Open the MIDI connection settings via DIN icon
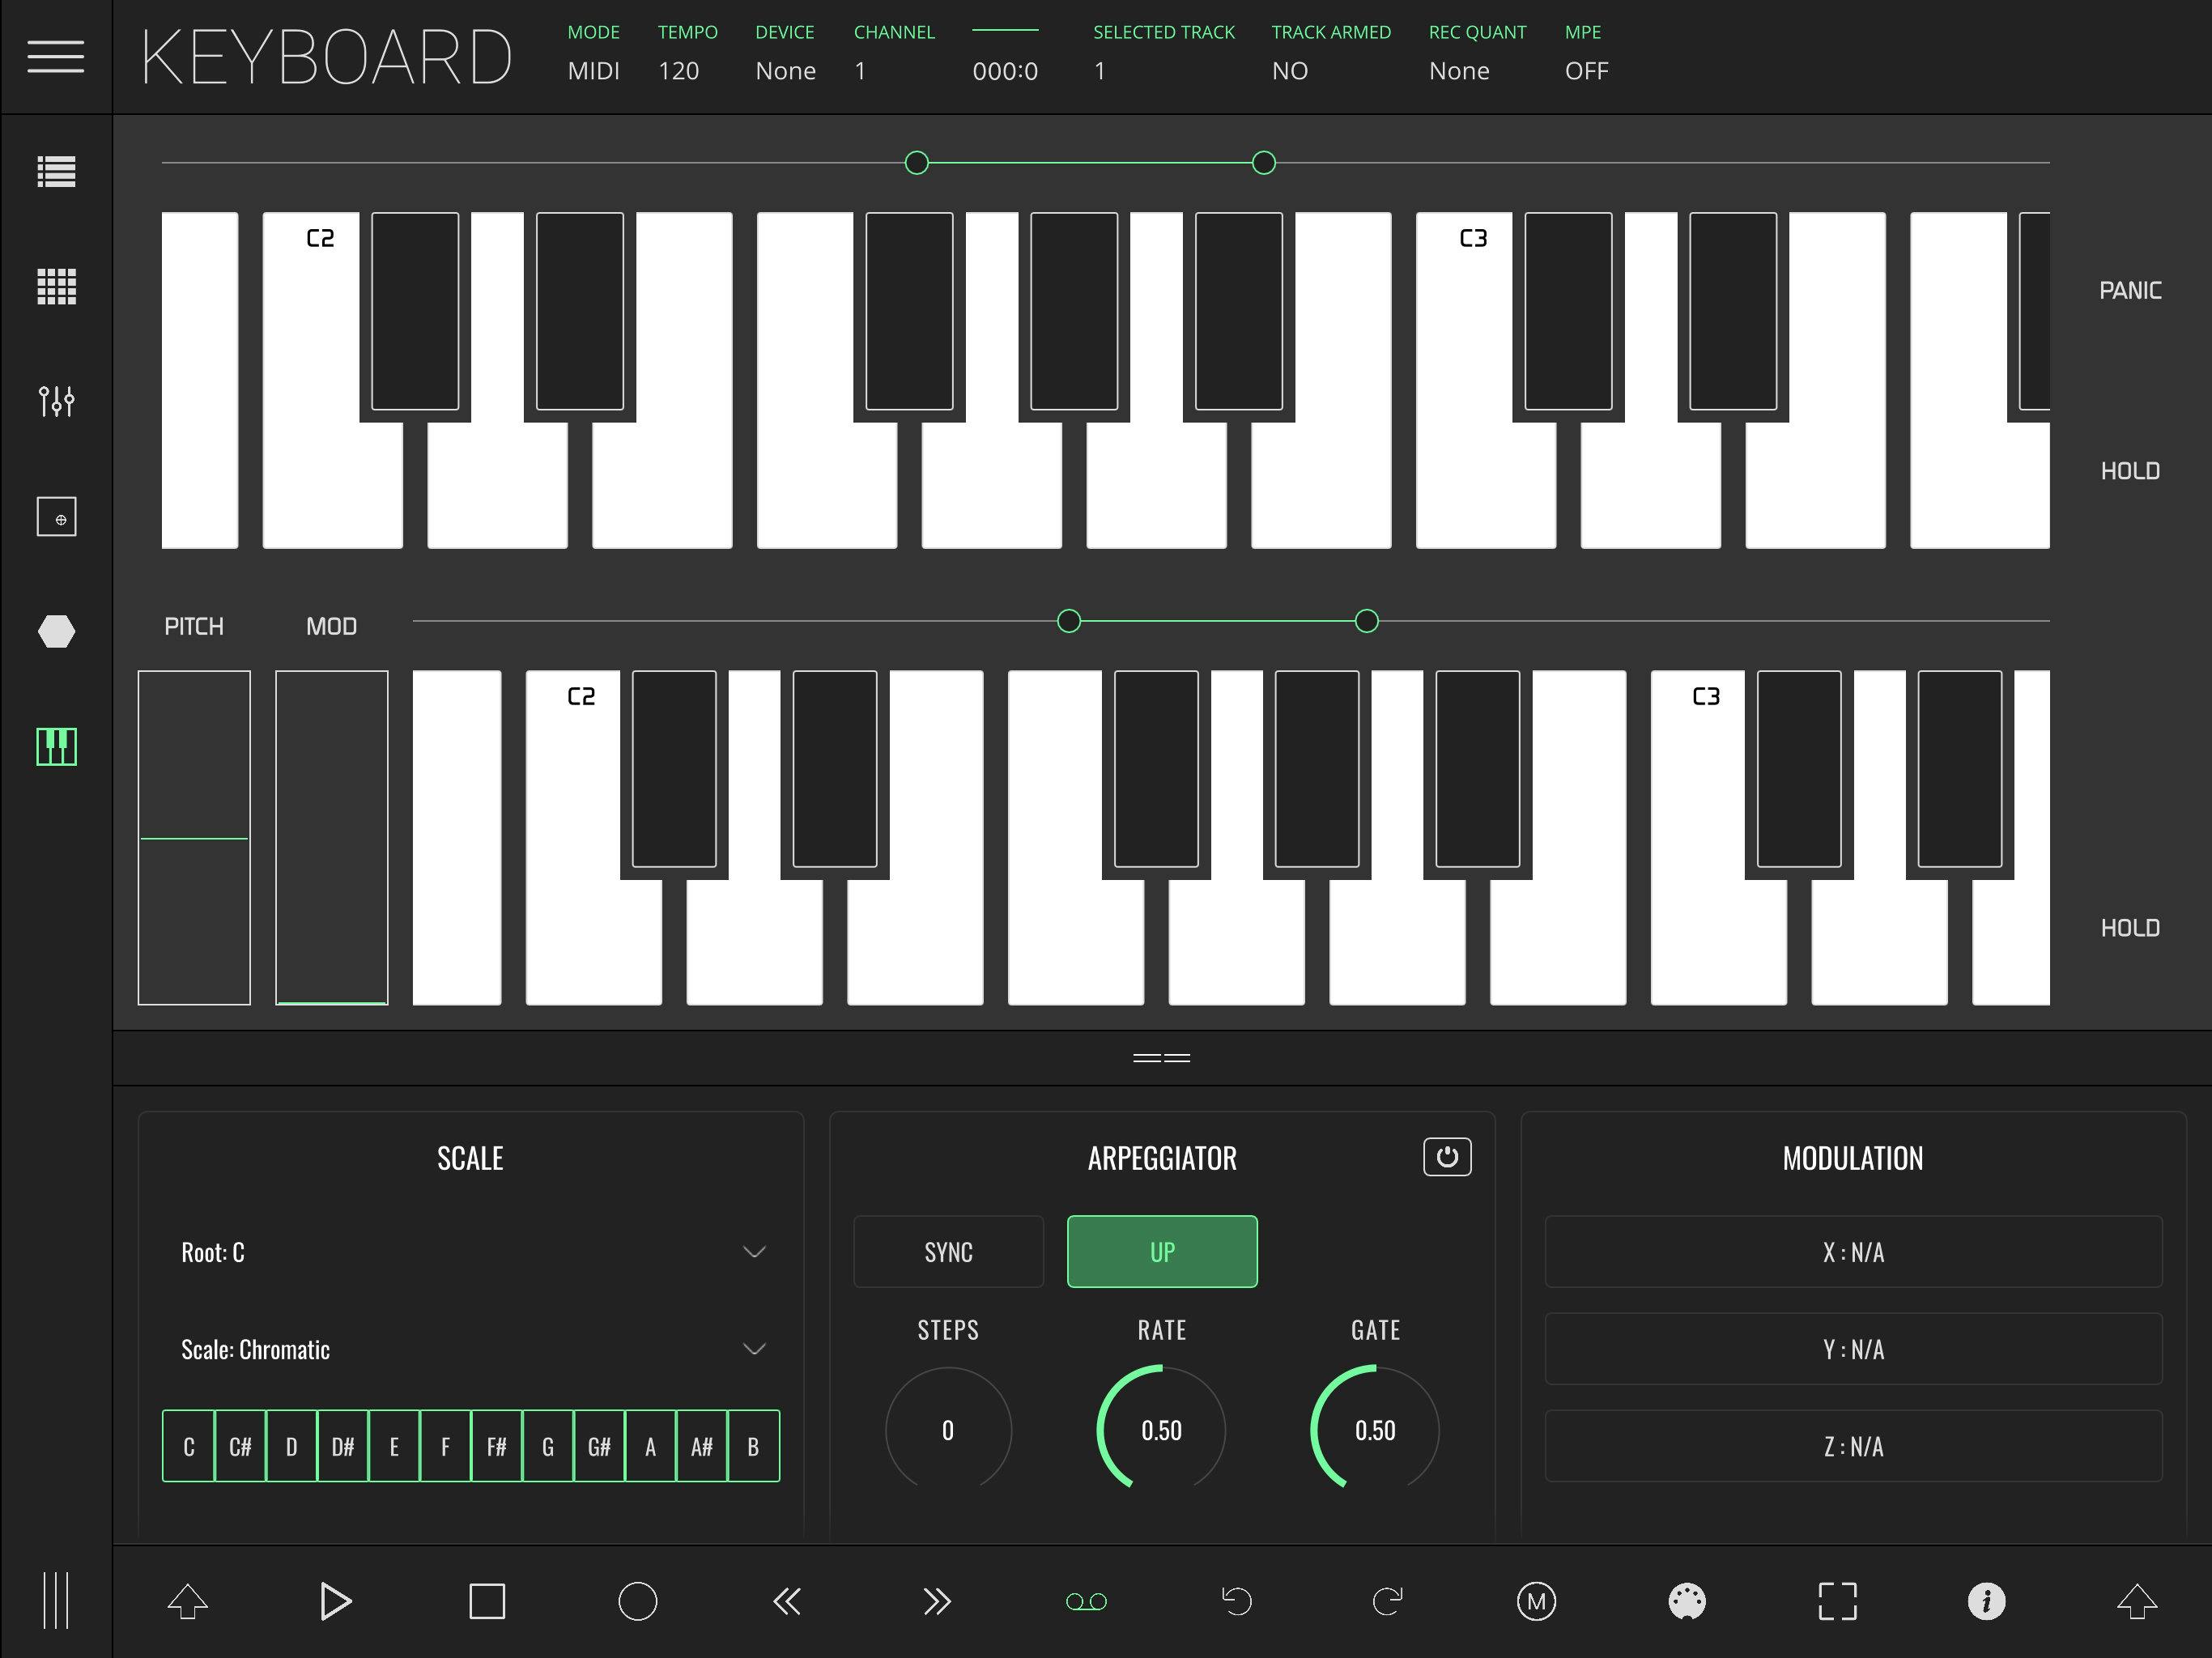Viewport: 2212px width, 1658px height. tap(1687, 1601)
